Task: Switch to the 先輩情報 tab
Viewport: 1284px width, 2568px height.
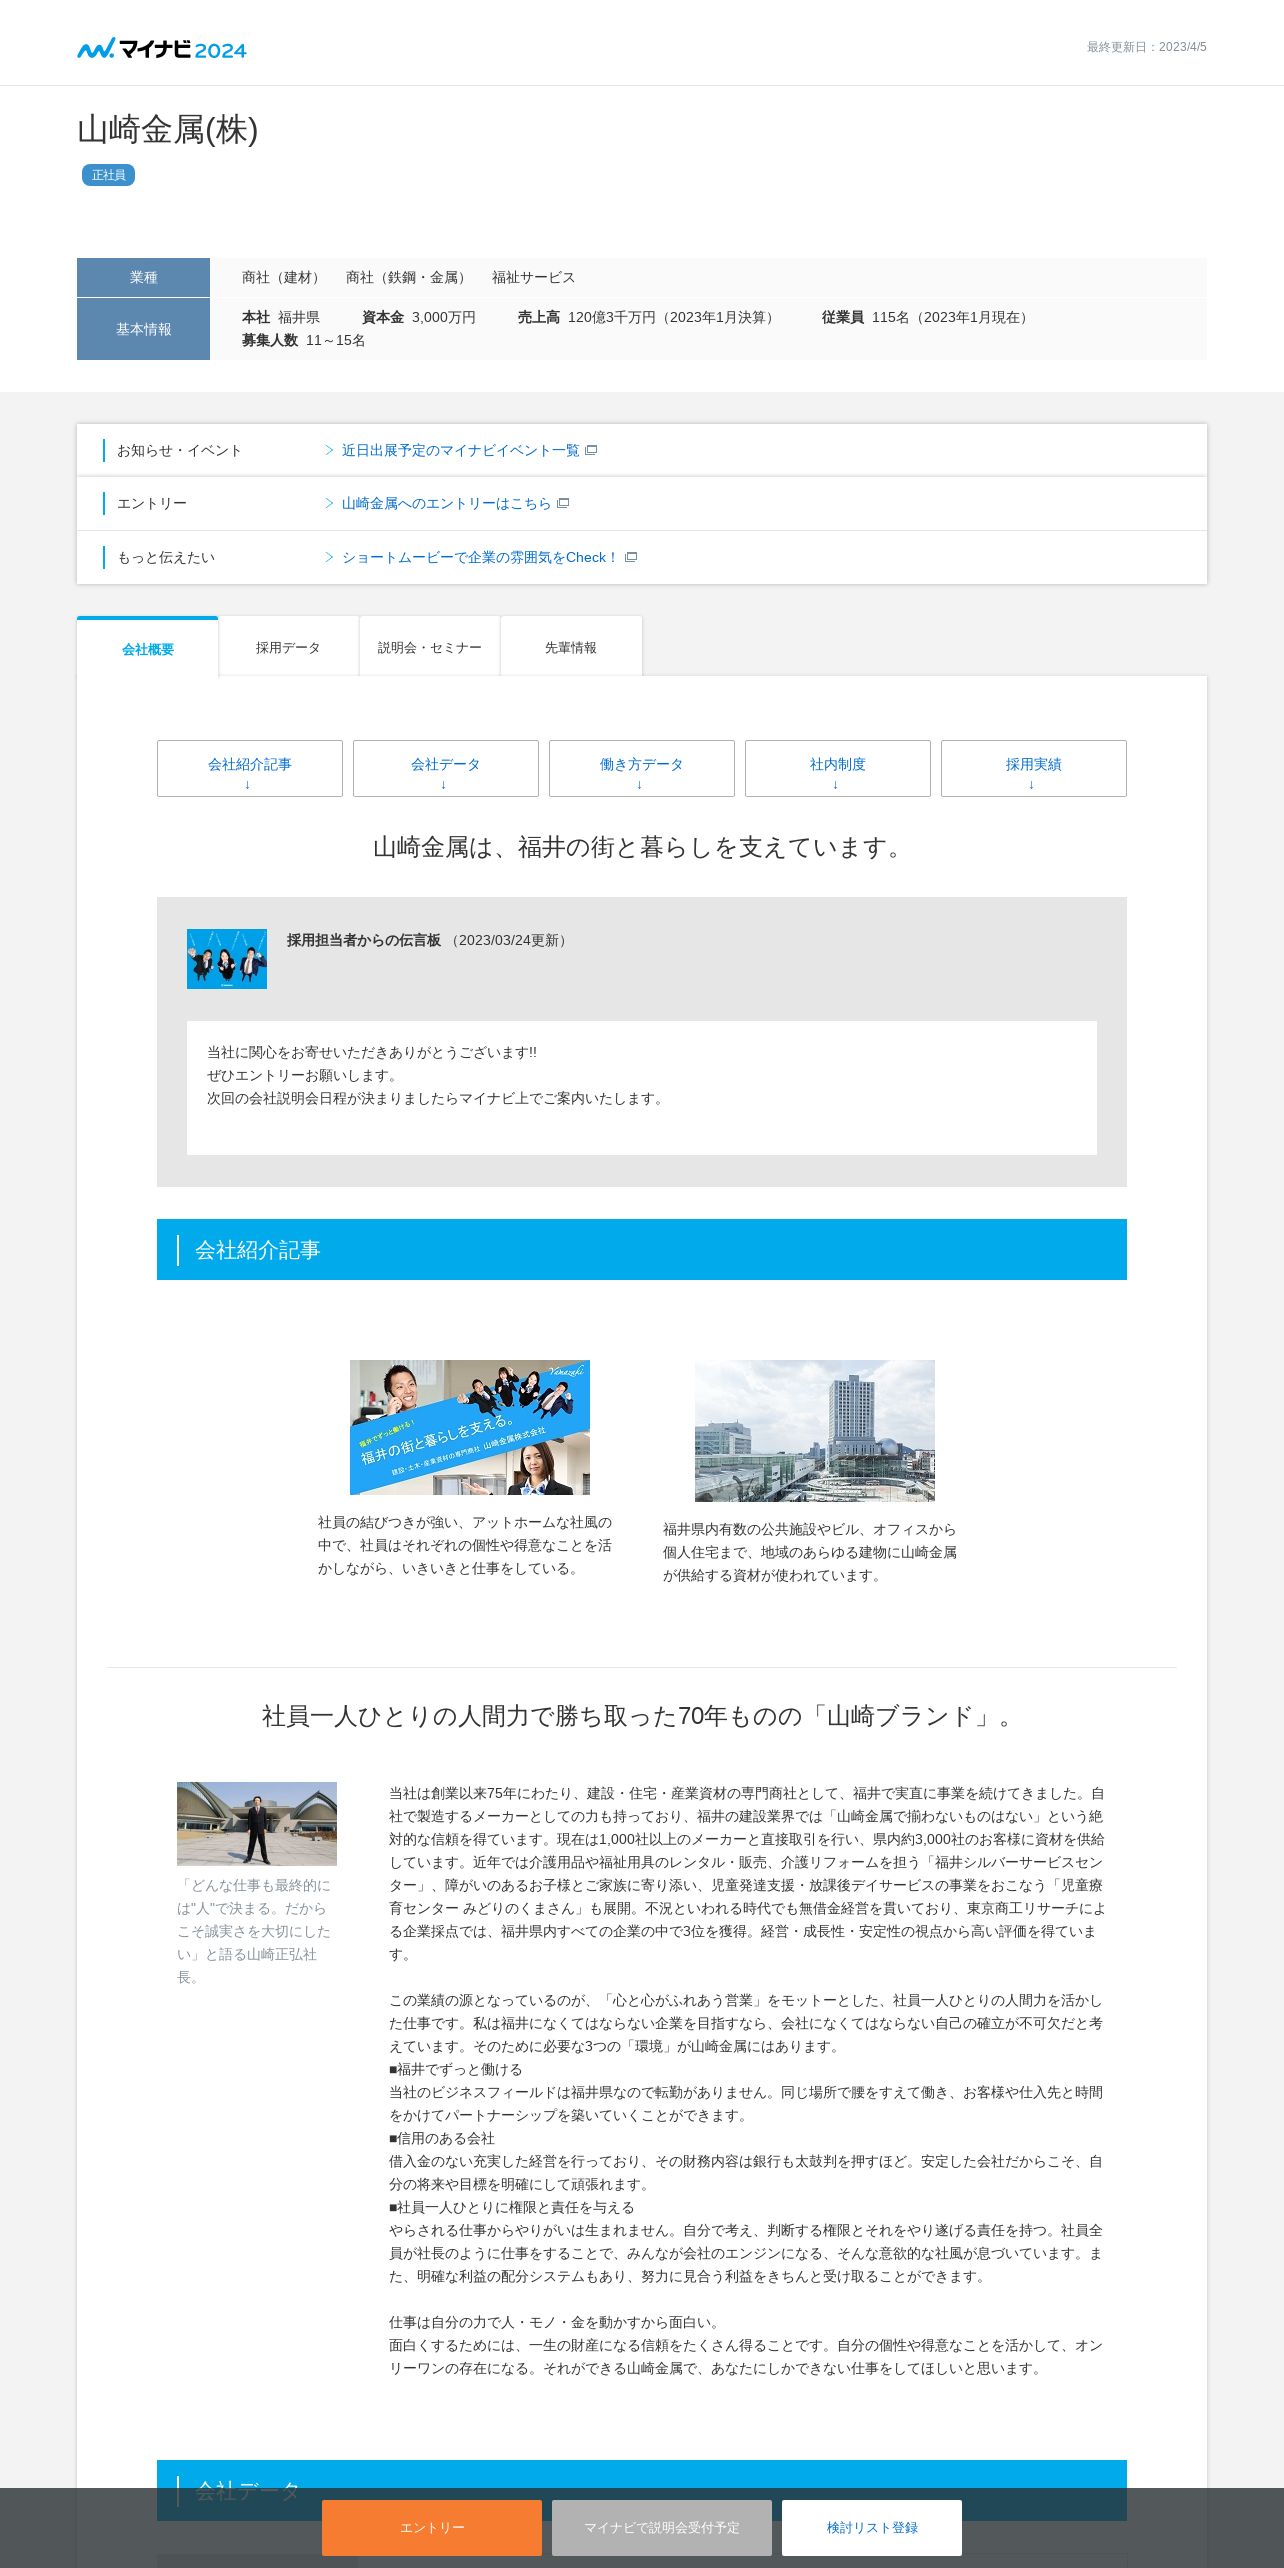Action: pos(570,647)
